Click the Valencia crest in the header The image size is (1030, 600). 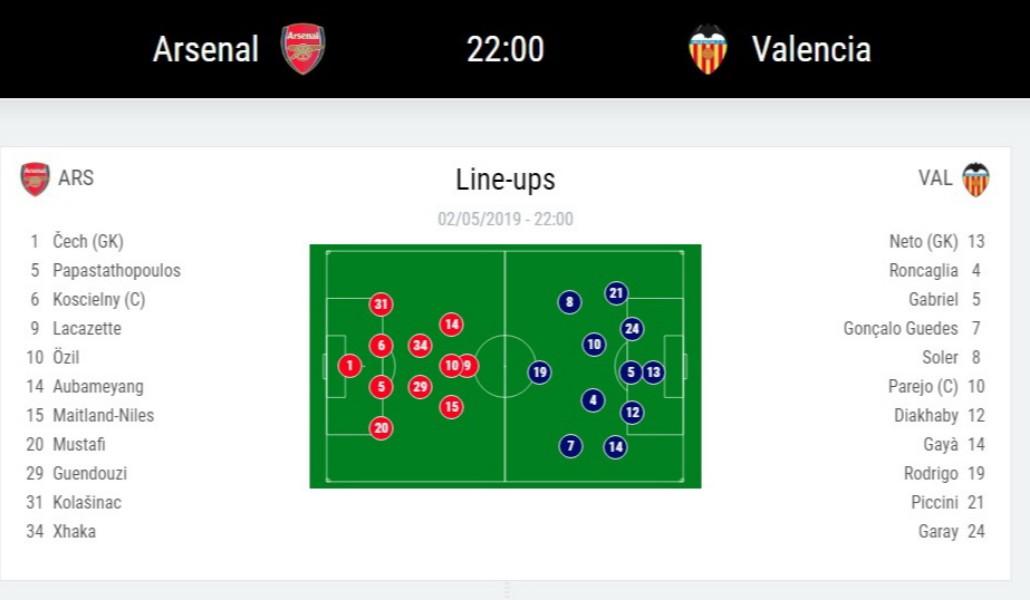click(708, 49)
